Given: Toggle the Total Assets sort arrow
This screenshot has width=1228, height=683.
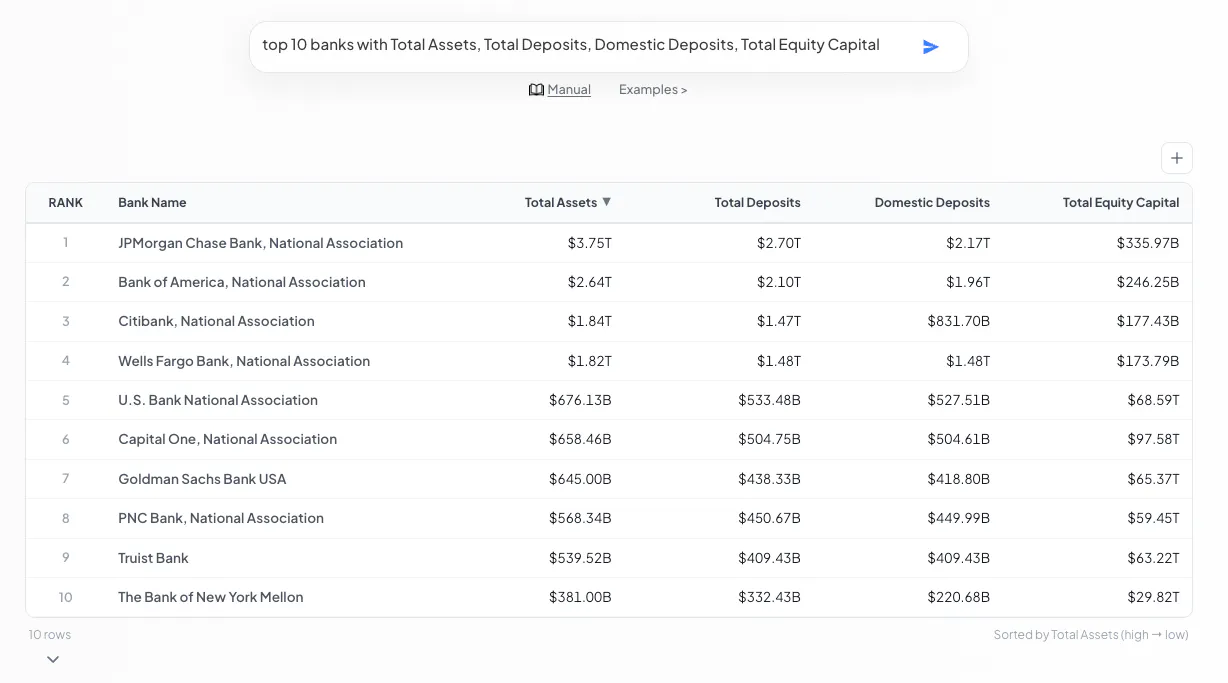Looking at the screenshot, I should point(606,202).
